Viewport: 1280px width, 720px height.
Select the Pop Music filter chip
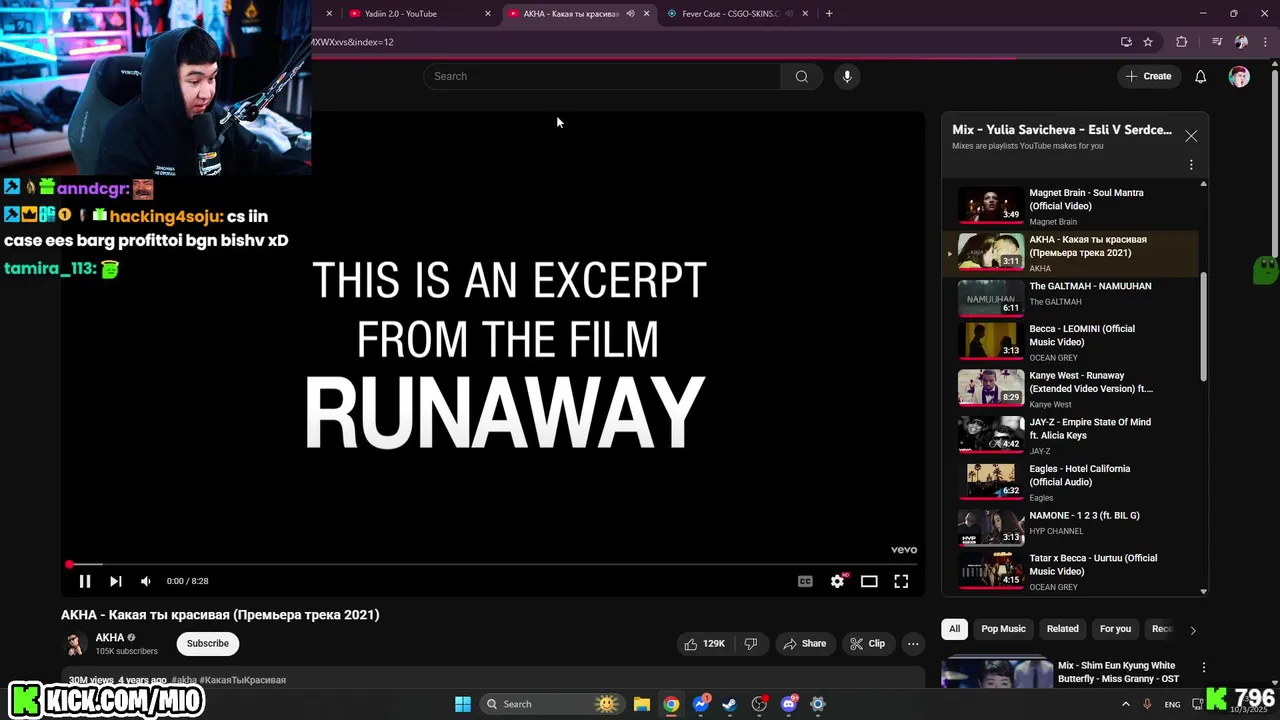pos(1003,629)
